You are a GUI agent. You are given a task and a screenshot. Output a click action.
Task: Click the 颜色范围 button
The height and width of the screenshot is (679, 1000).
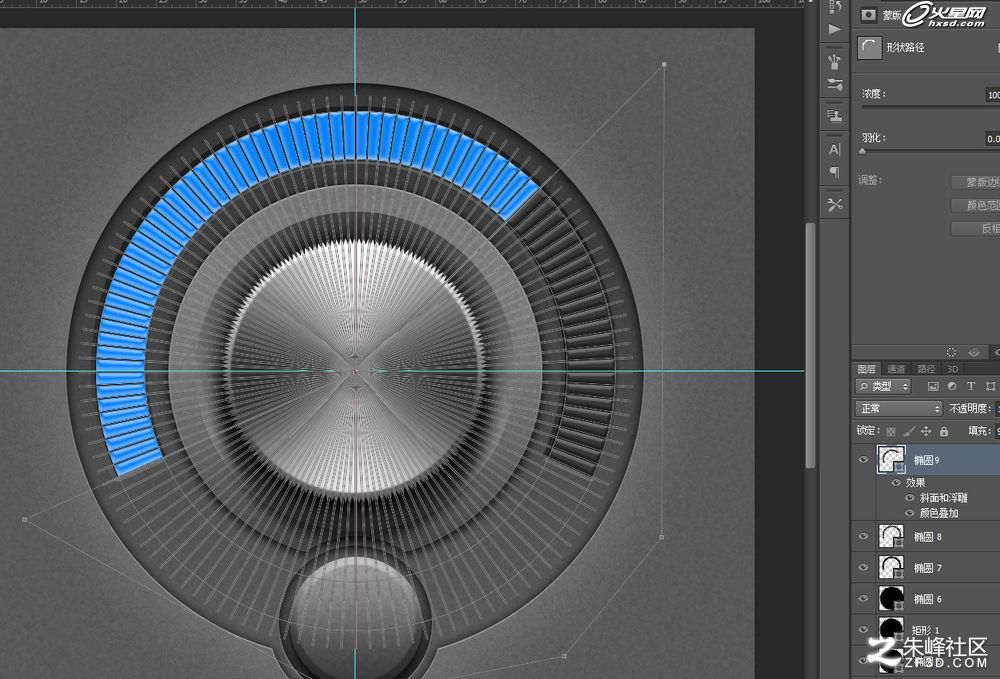pyautogui.click(x=975, y=205)
